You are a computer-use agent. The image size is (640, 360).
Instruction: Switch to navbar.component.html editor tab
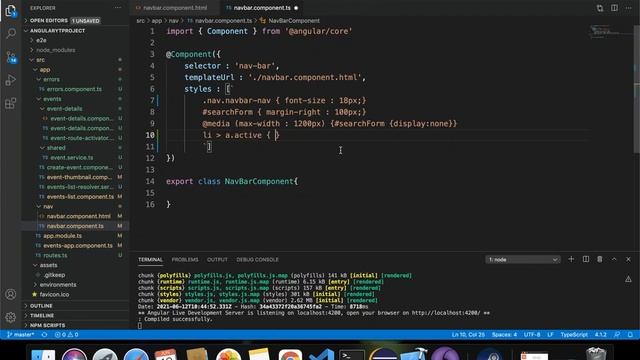click(x=175, y=8)
